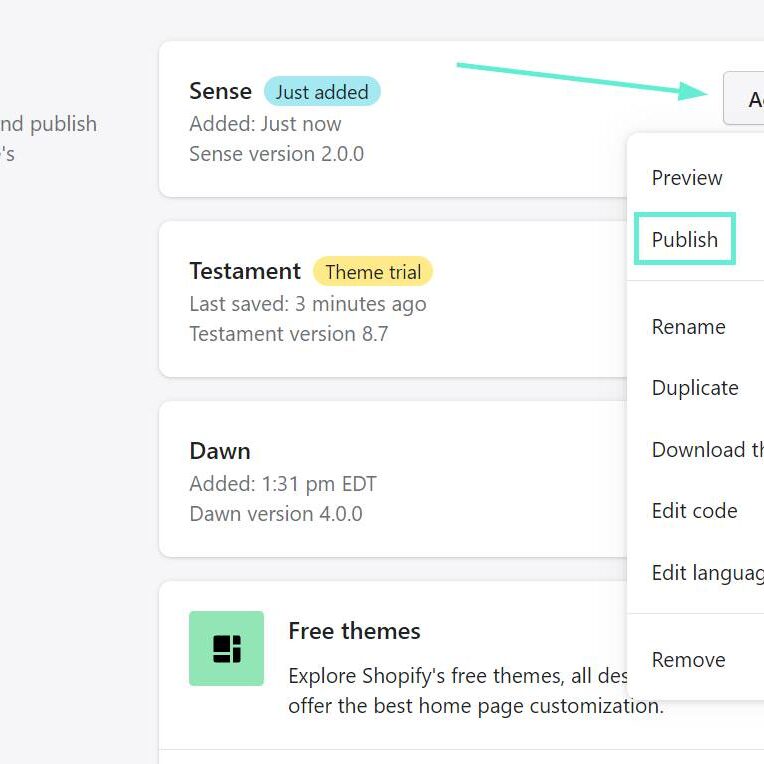This screenshot has height=764, width=764.
Task: Click the Sense theme title
Action: [220, 91]
